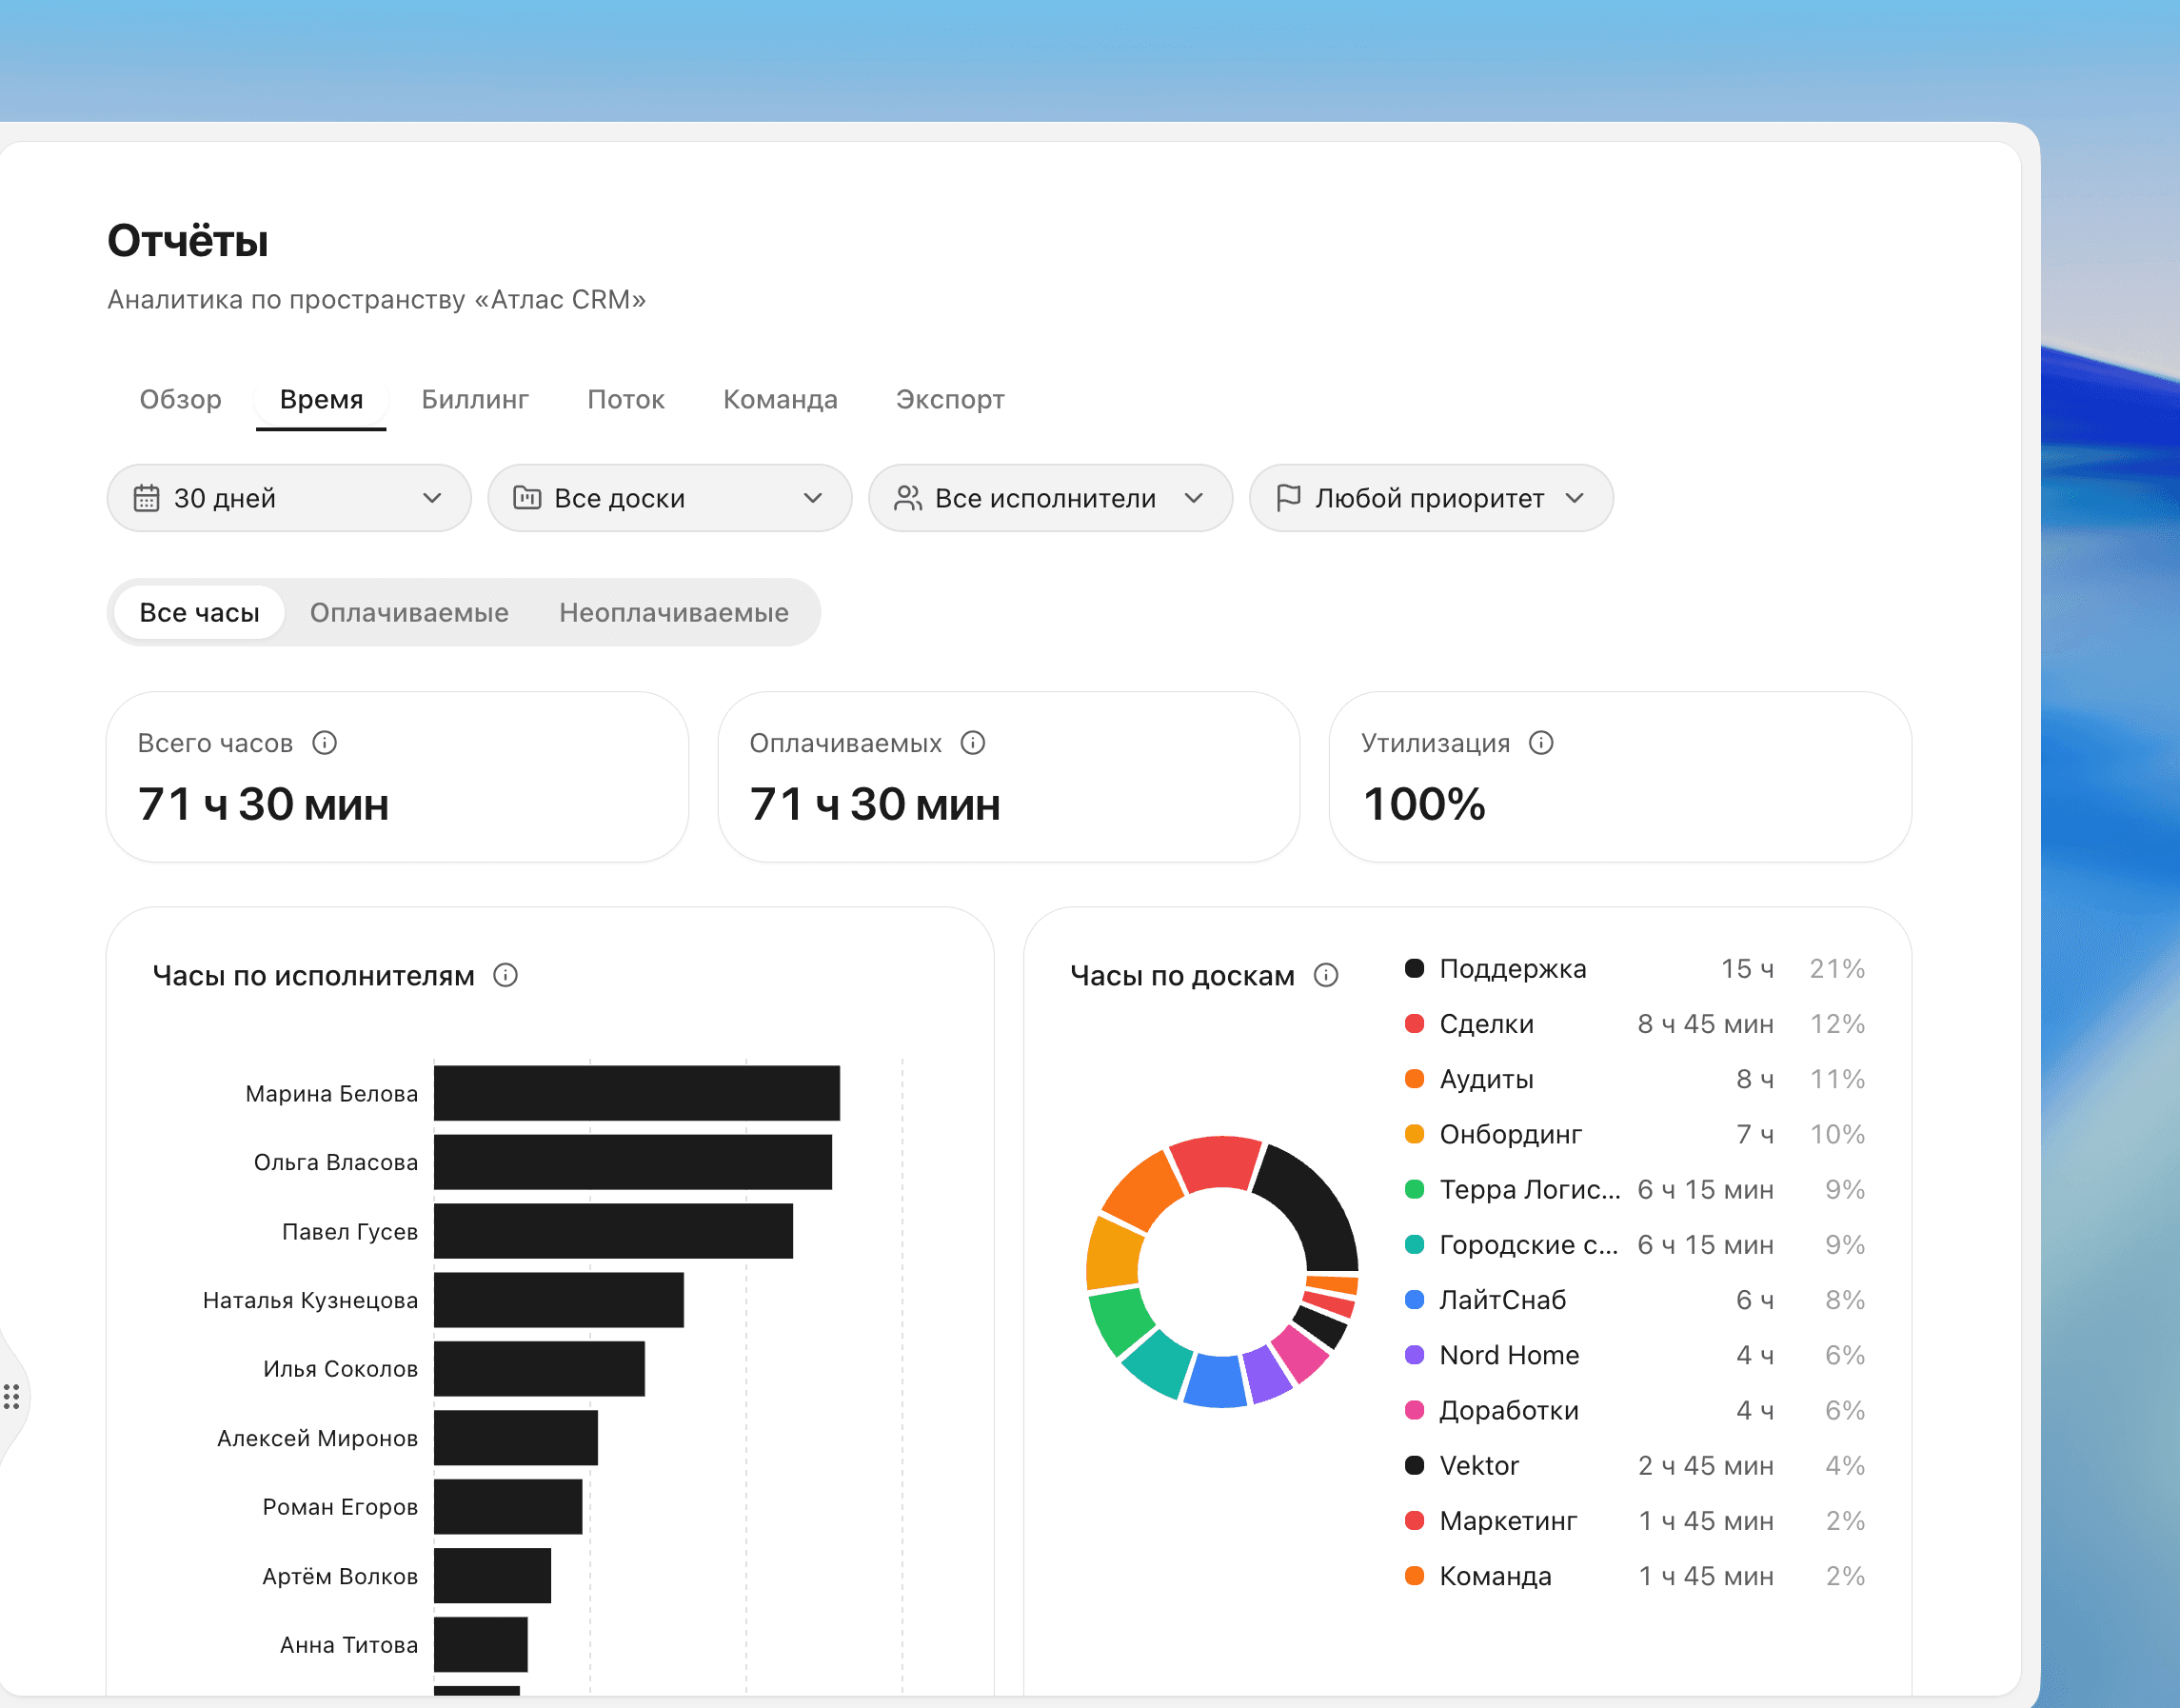
Task: Select the Все часы segment
Action: 199,612
